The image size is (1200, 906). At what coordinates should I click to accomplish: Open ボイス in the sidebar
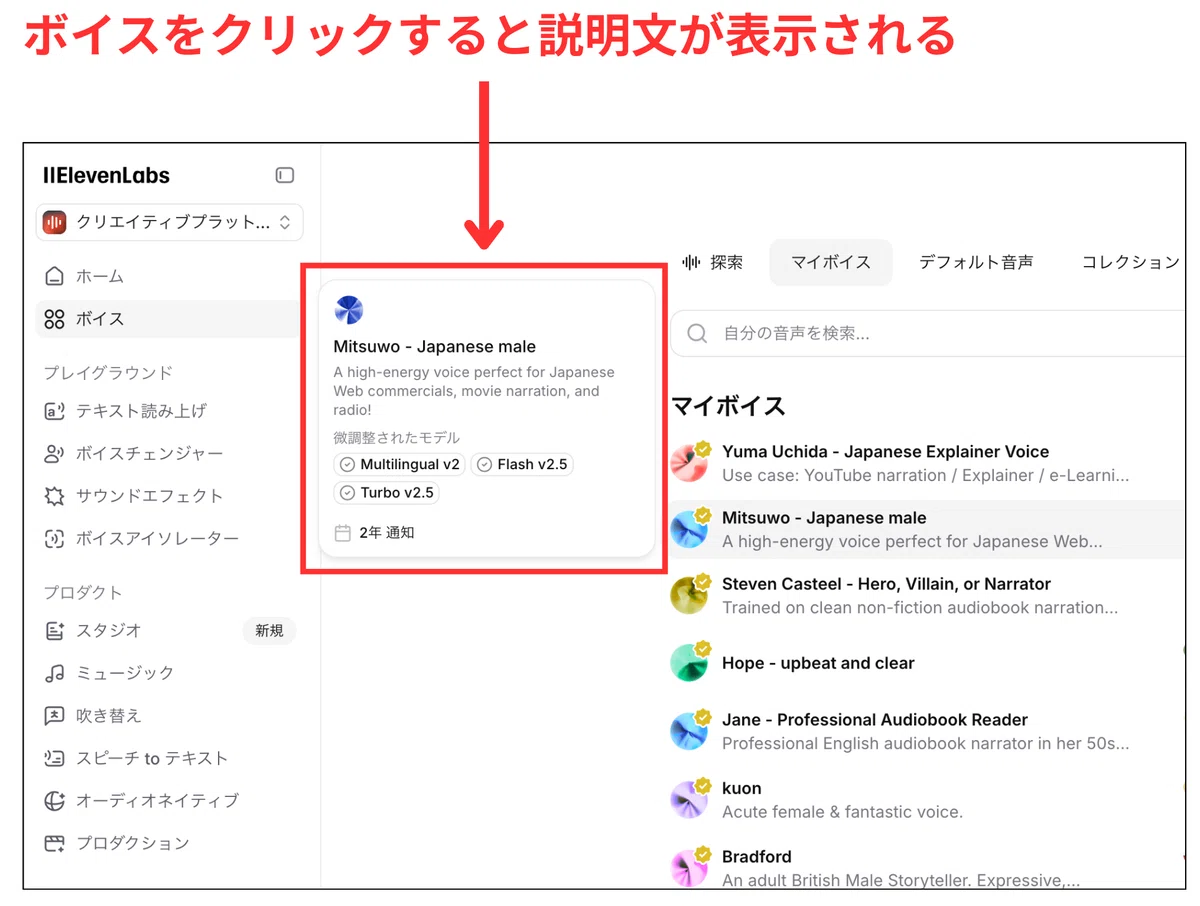click(169, 319)
